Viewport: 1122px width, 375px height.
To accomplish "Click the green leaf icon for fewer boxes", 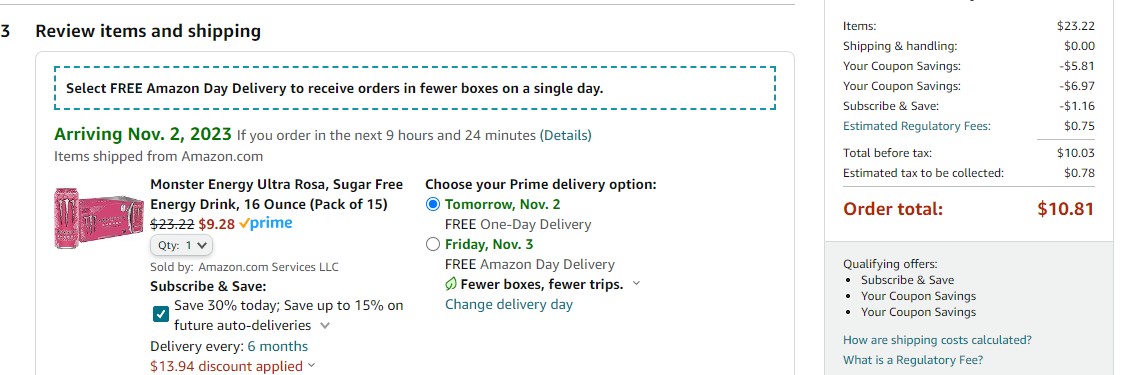I will click(451, 284).
